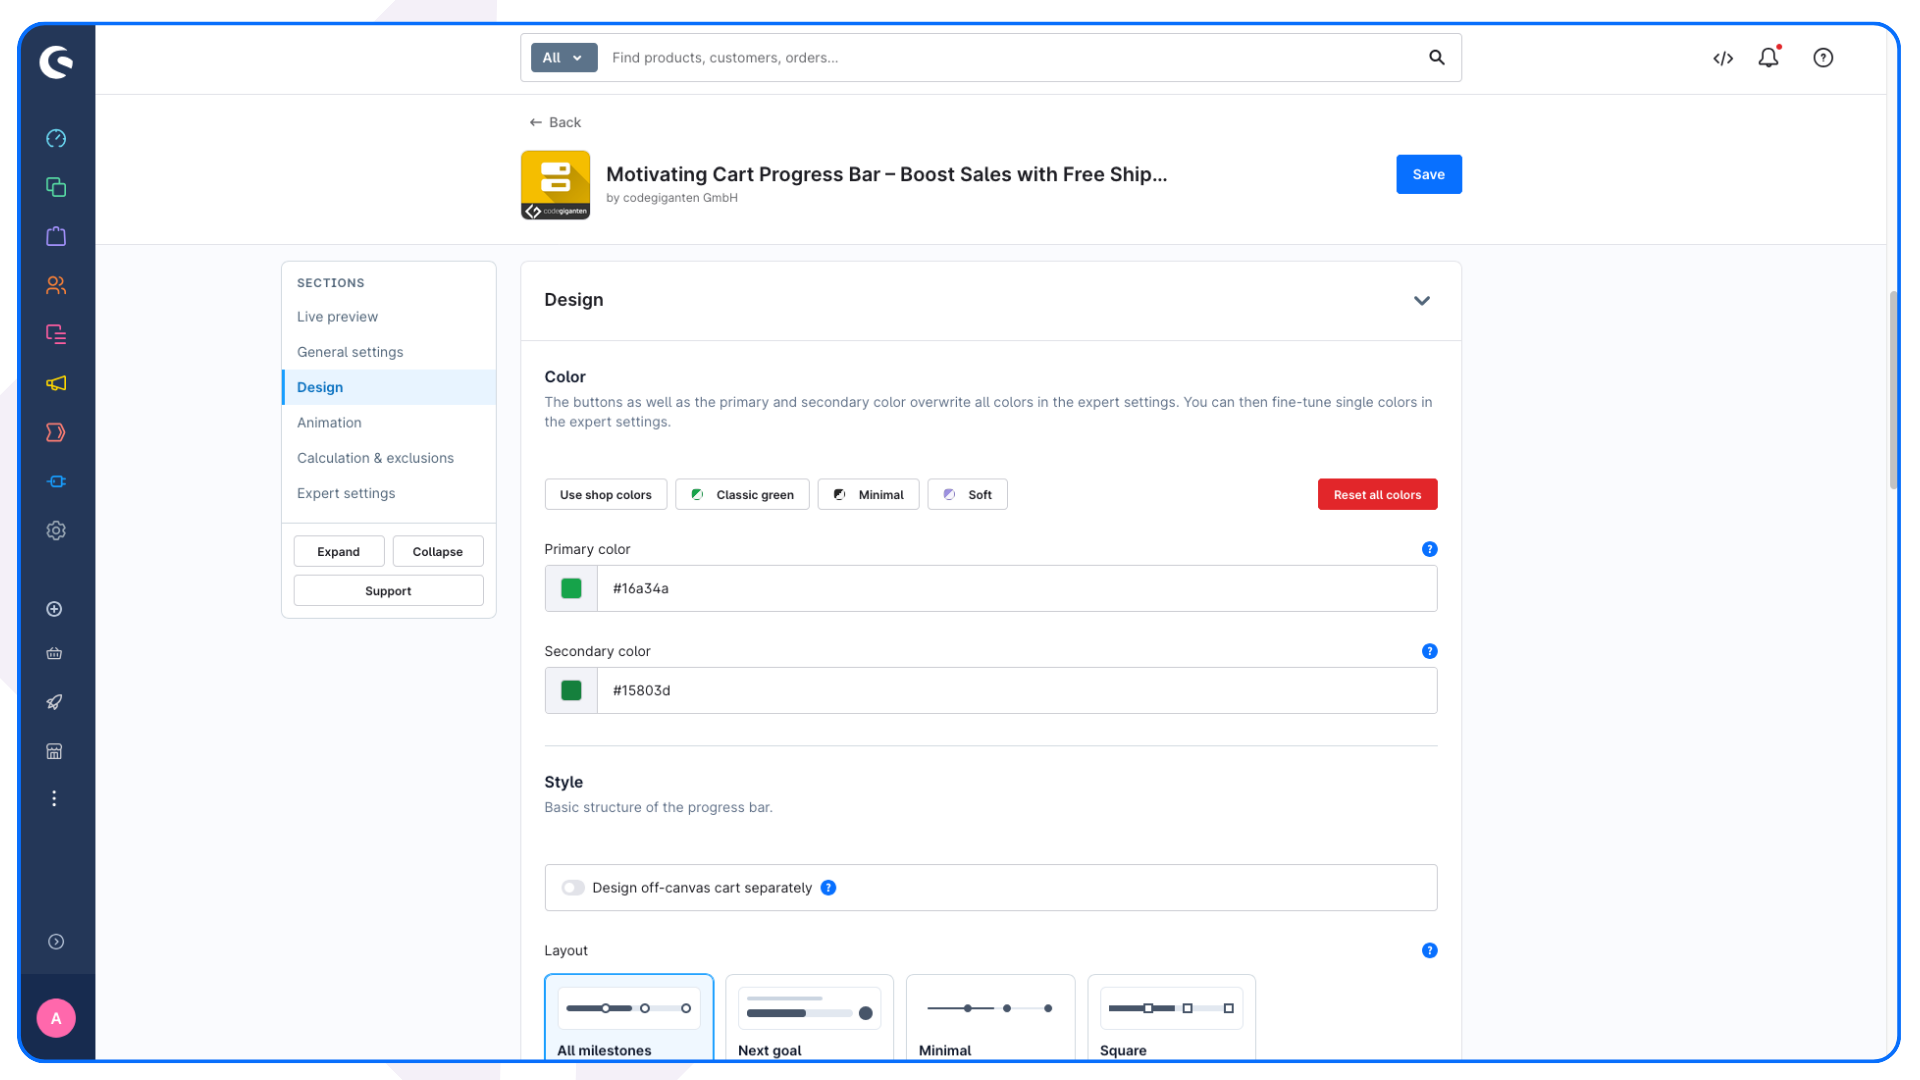The height and width of the screenshot is (1080, 1920).
Task: Click the user avatar A
Action: [x=56, y=1018]
